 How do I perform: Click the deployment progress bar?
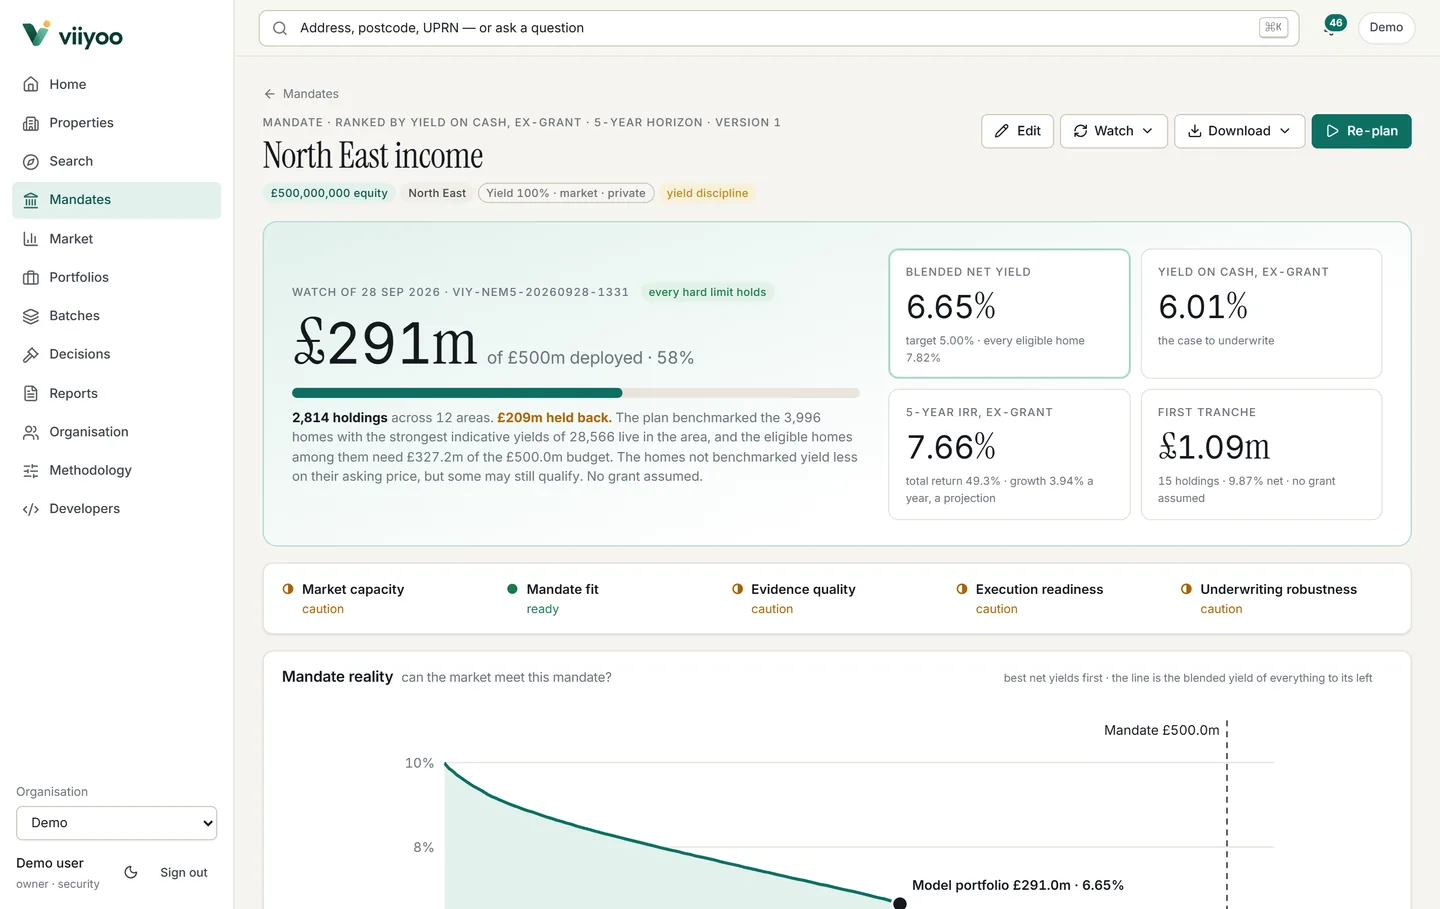tap(576, 393)
